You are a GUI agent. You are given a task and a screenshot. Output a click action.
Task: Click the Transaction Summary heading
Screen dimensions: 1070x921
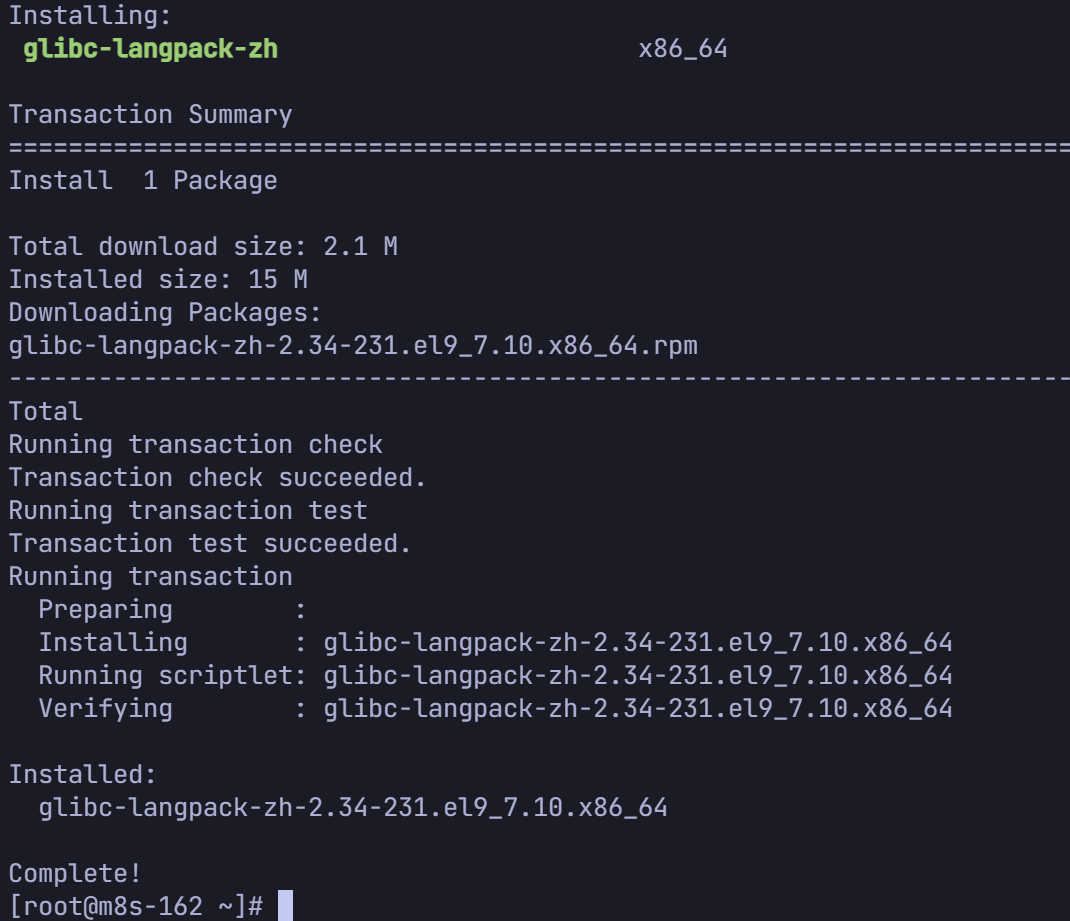point(150,114)
